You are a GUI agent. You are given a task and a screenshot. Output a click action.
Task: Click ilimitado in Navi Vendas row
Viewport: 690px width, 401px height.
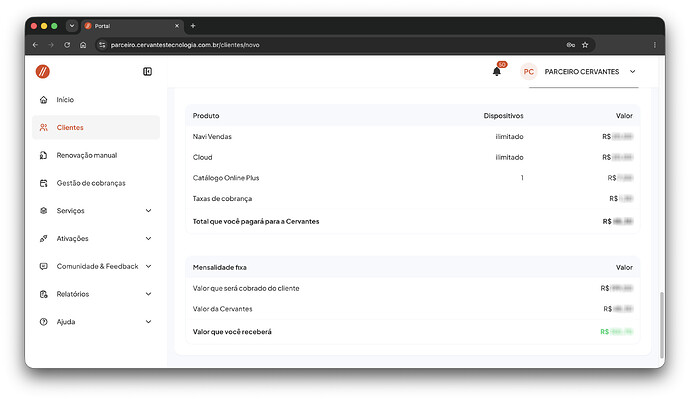pyautogui.click(x=510, y=136)
